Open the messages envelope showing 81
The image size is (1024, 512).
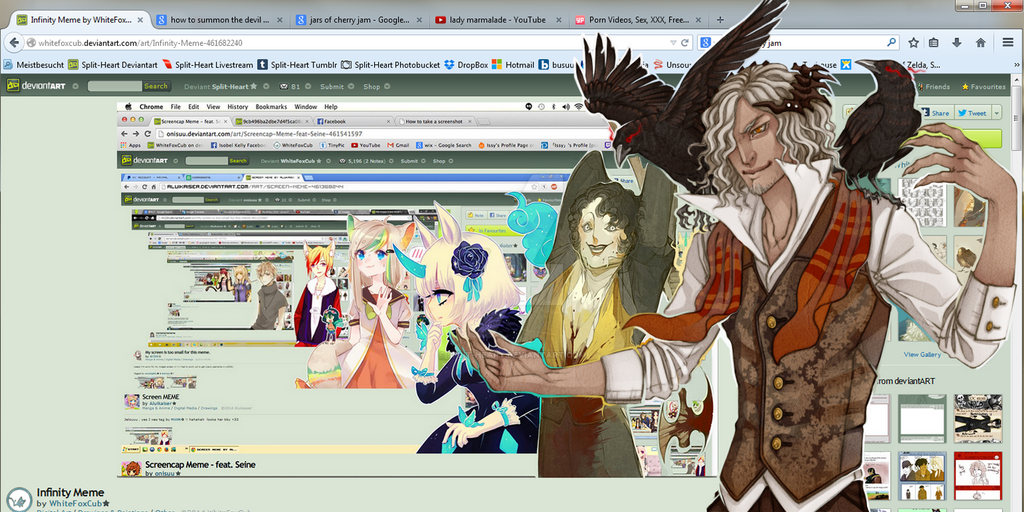290,86
